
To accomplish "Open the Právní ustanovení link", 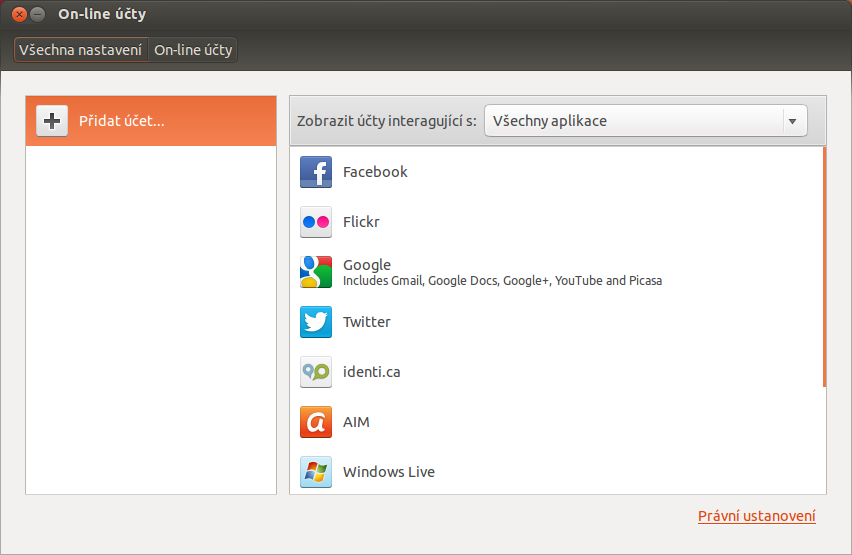I will click(x=756, y=516).
